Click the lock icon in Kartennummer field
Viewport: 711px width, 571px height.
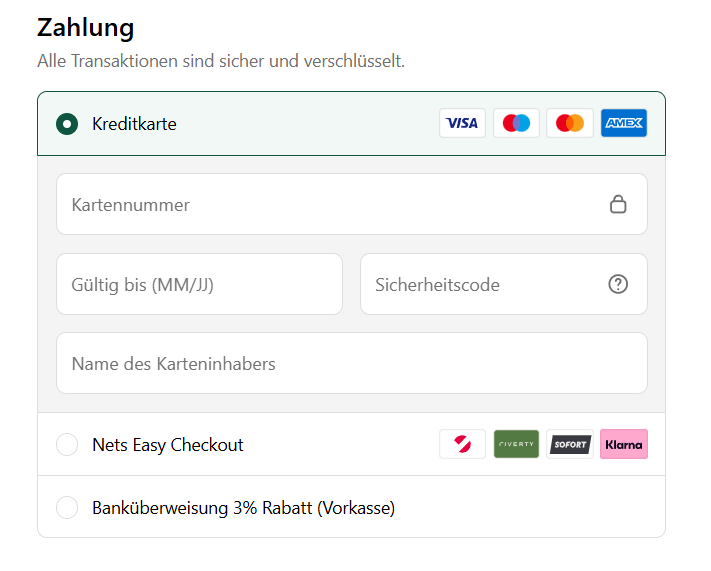coord(618,205)
